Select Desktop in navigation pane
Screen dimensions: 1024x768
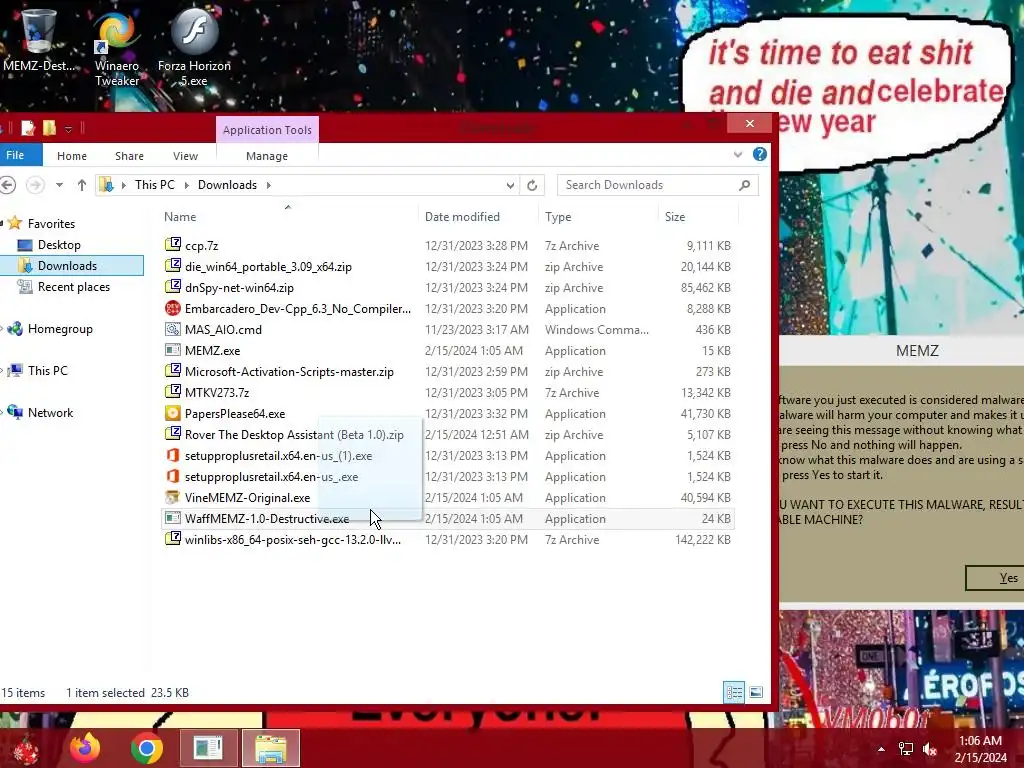click(59, 245)
